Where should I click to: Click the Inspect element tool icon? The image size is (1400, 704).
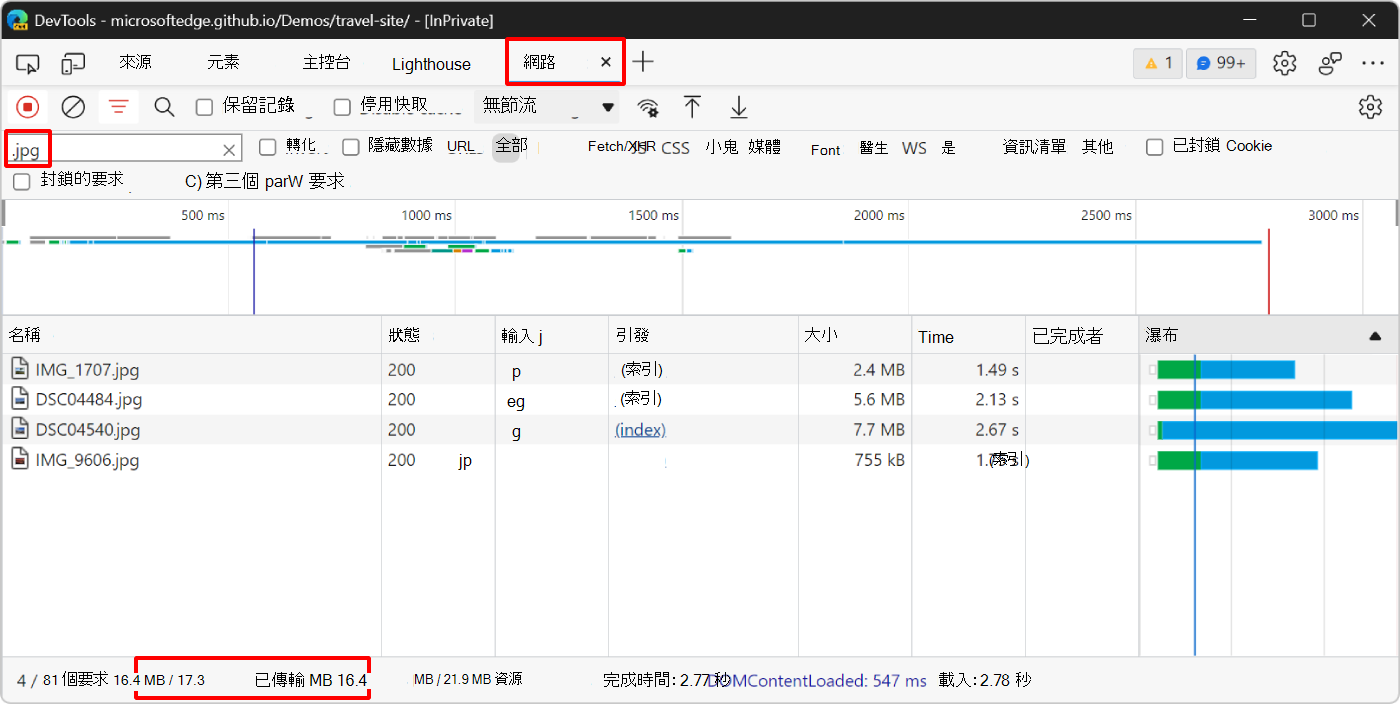tap(27, 64)
